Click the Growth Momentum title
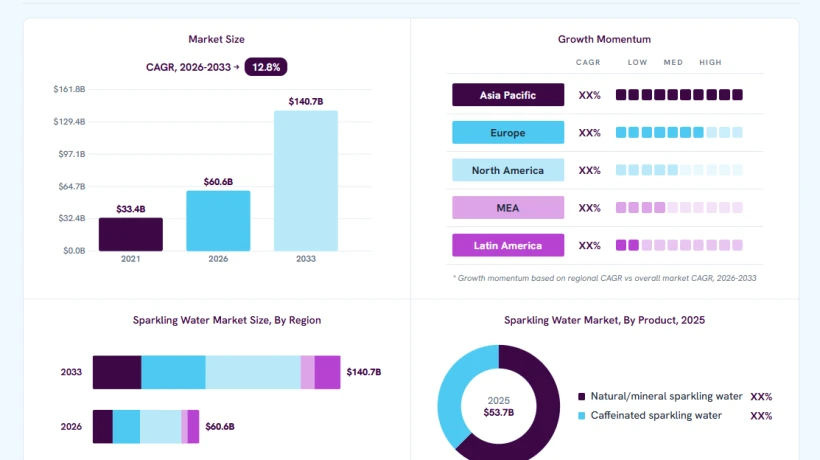The image size is (820, 460). pos(604,39)
